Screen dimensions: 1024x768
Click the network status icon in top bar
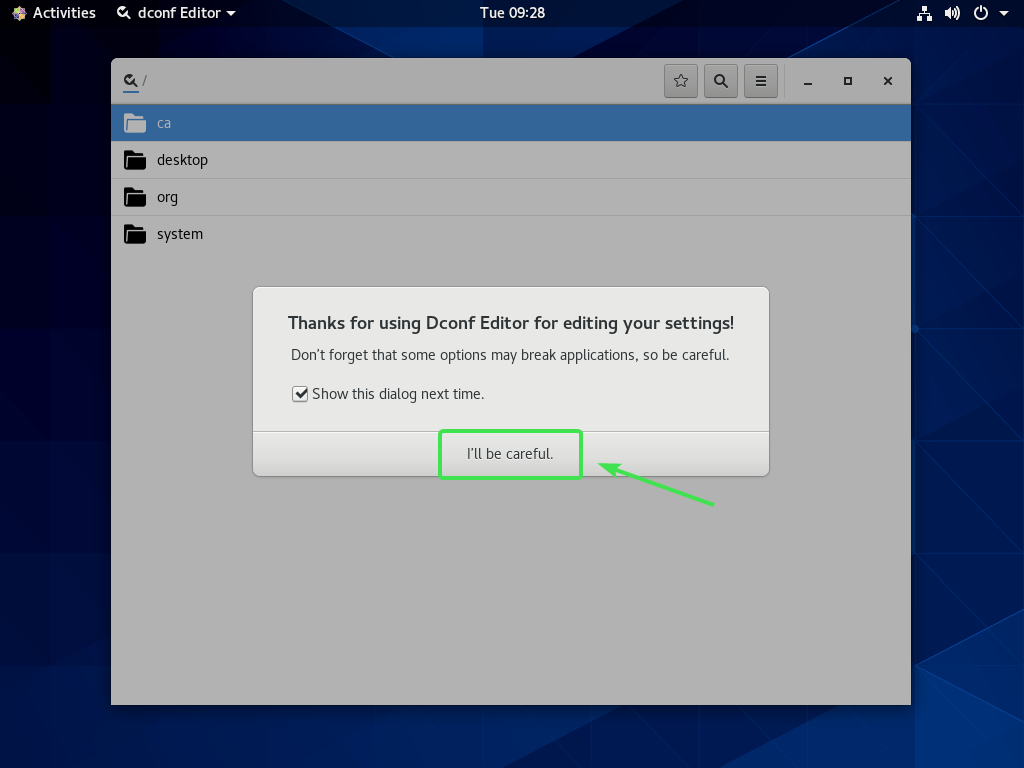pyautogui.click(x=925, y=13)
